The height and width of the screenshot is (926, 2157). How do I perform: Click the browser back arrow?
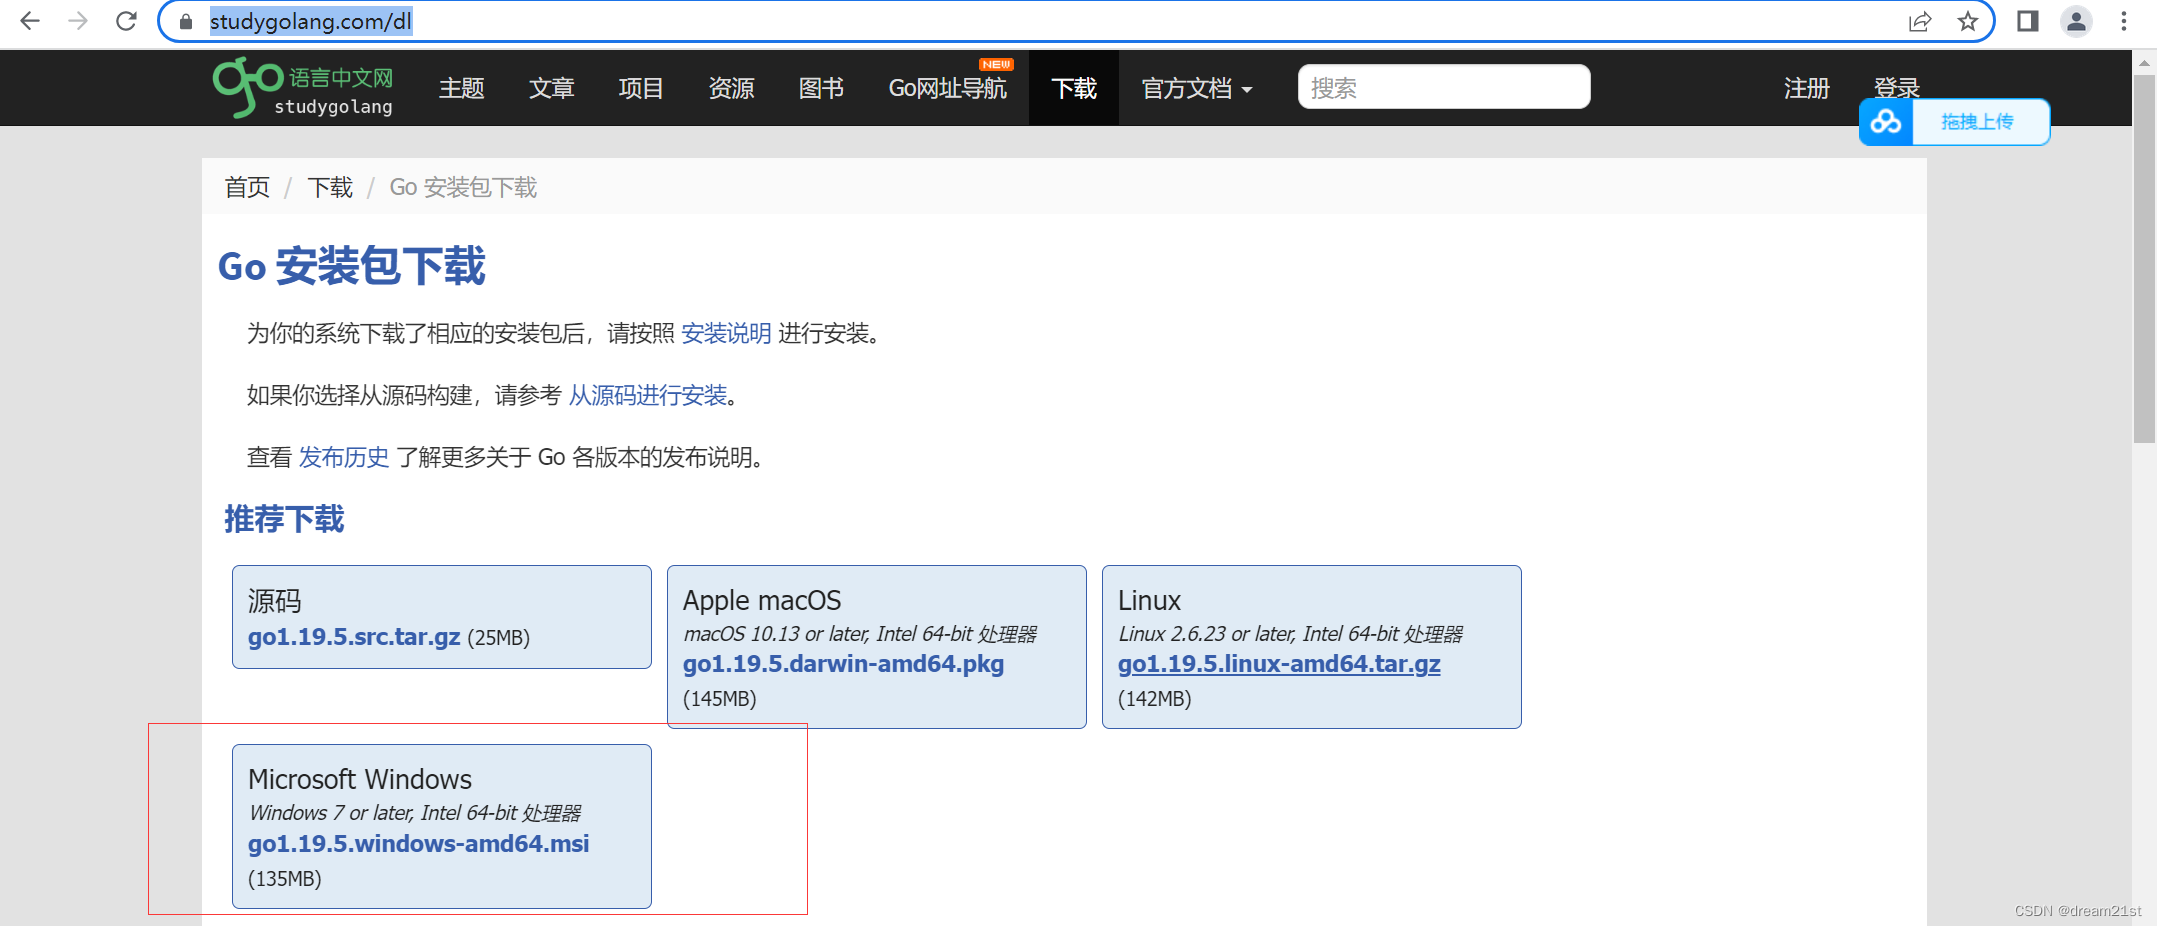coord(30,21)
